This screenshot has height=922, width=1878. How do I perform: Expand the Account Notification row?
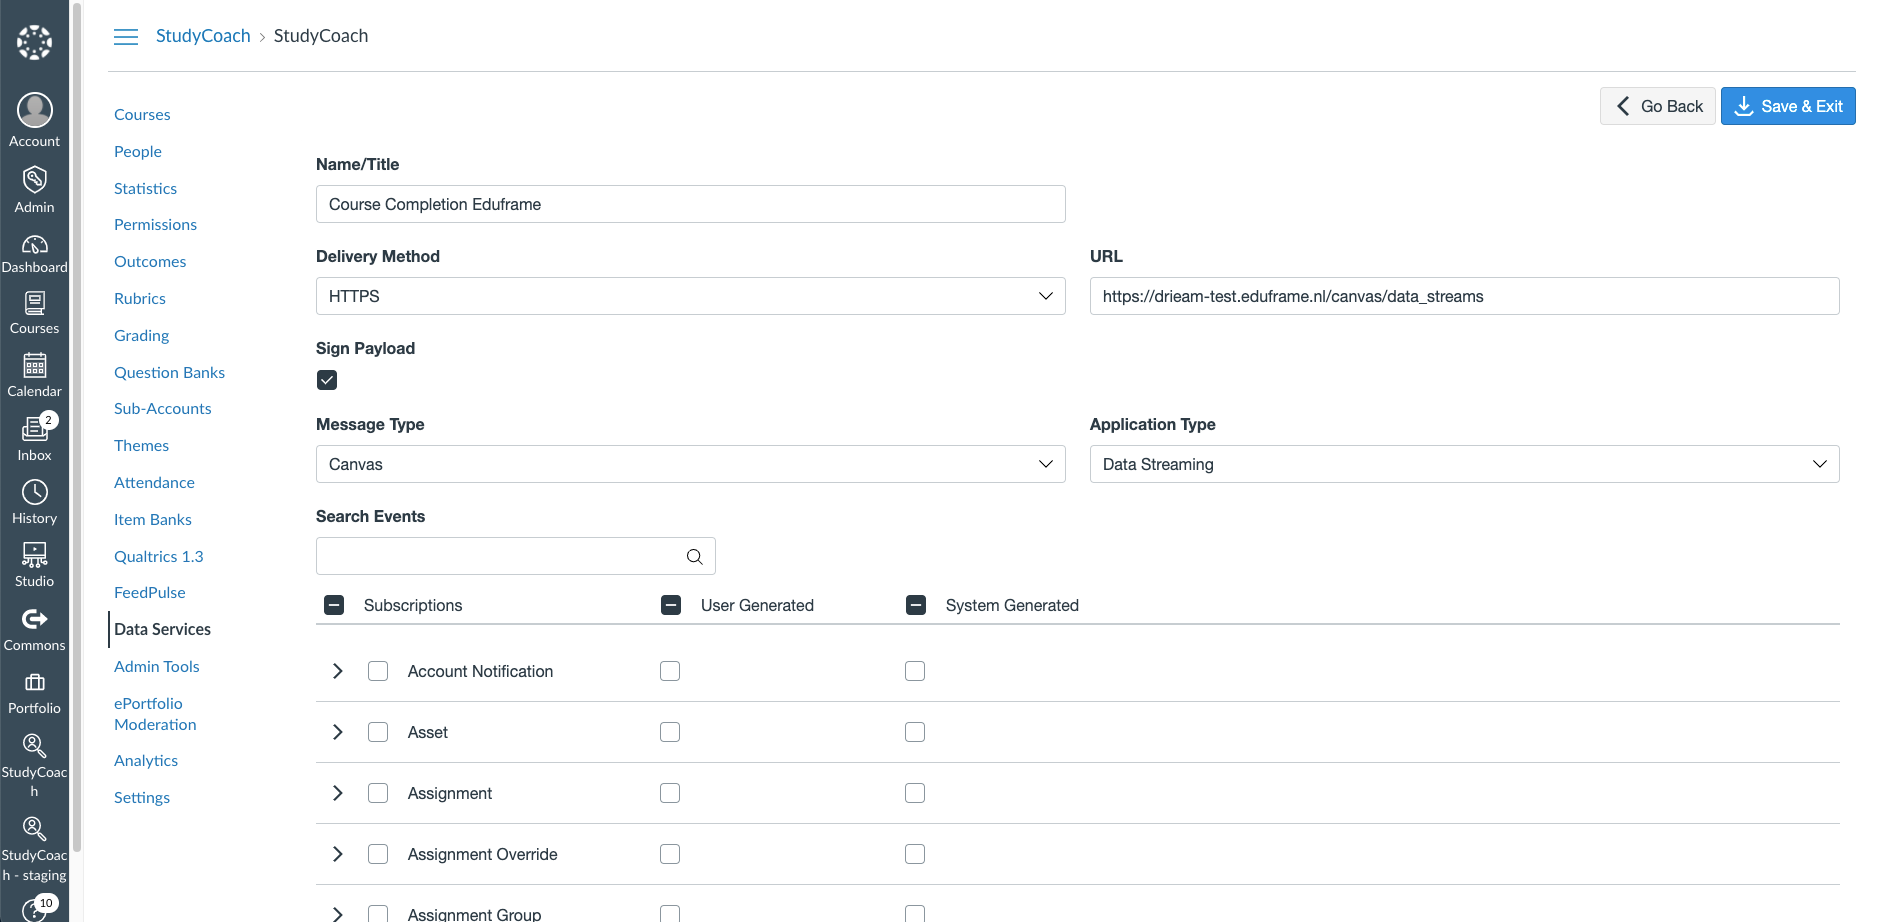pyautogui.click(x=337, y=671)
